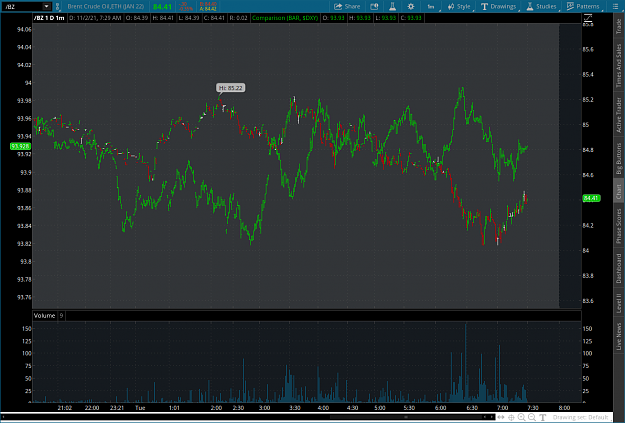This screenshot has height=423, width=625.
Task: Click the horizontal pan arrows icon
Action: pos(501,417)
